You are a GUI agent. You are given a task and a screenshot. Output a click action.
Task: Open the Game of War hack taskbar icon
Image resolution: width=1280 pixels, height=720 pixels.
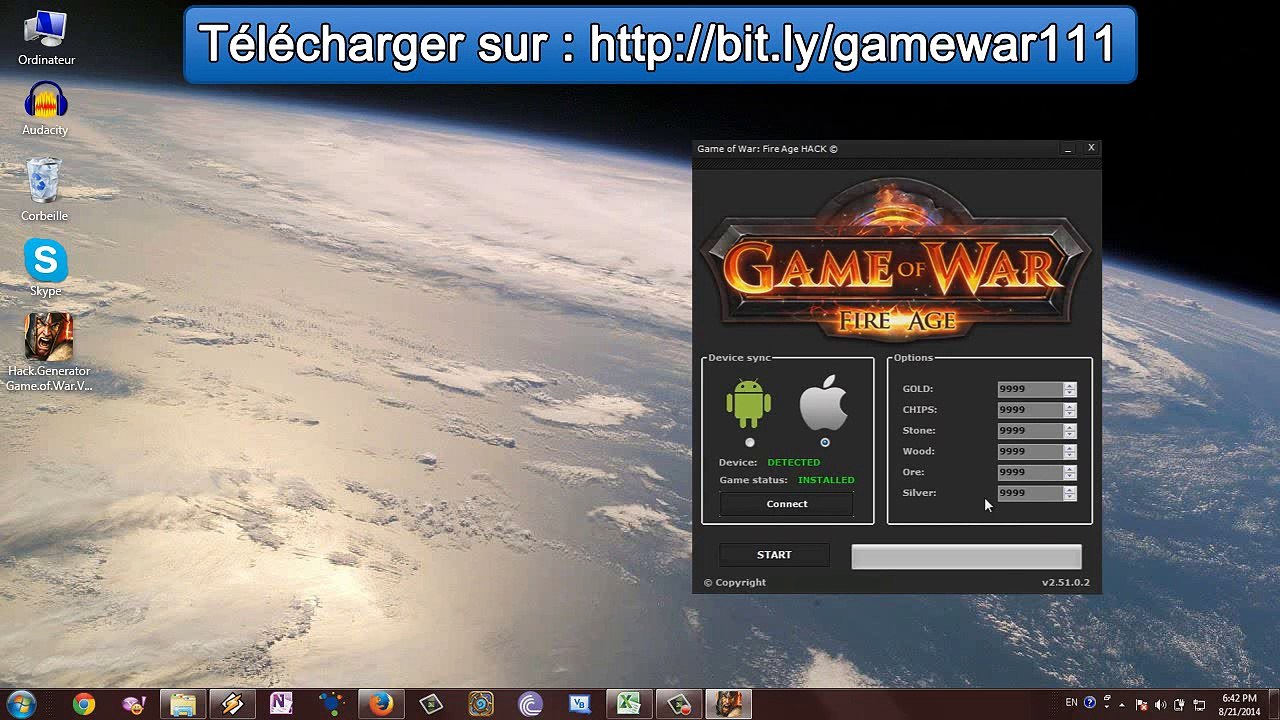pyautogui.click(x=729, y=705)
